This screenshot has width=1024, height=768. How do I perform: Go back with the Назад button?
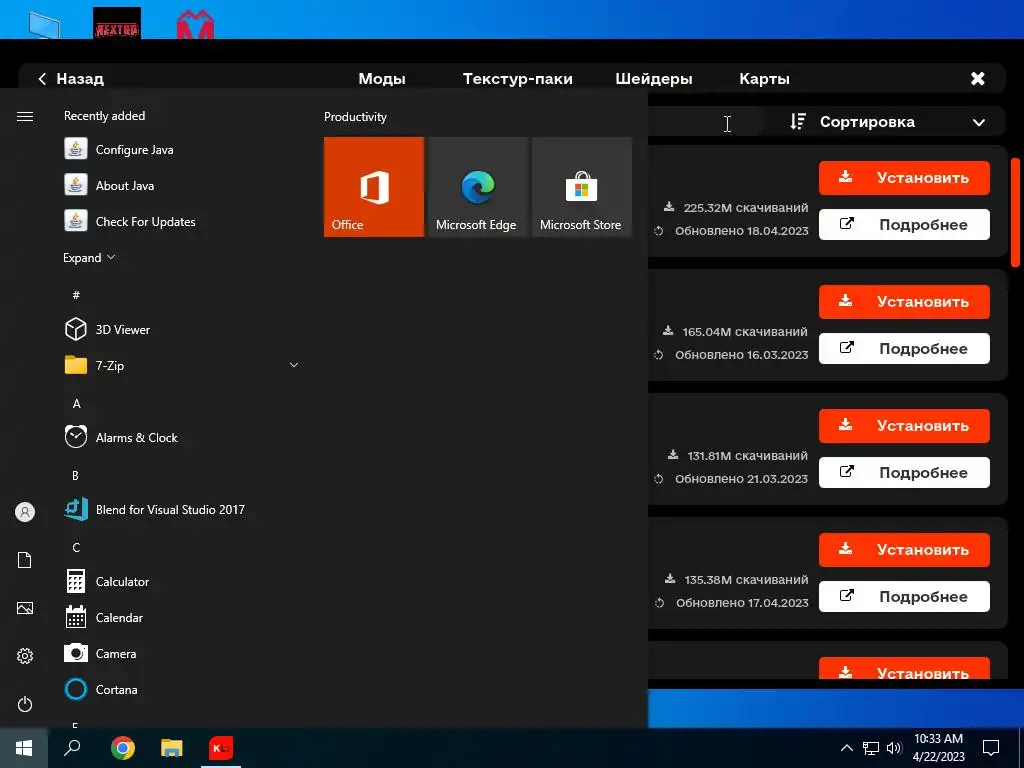coord(71,79)
